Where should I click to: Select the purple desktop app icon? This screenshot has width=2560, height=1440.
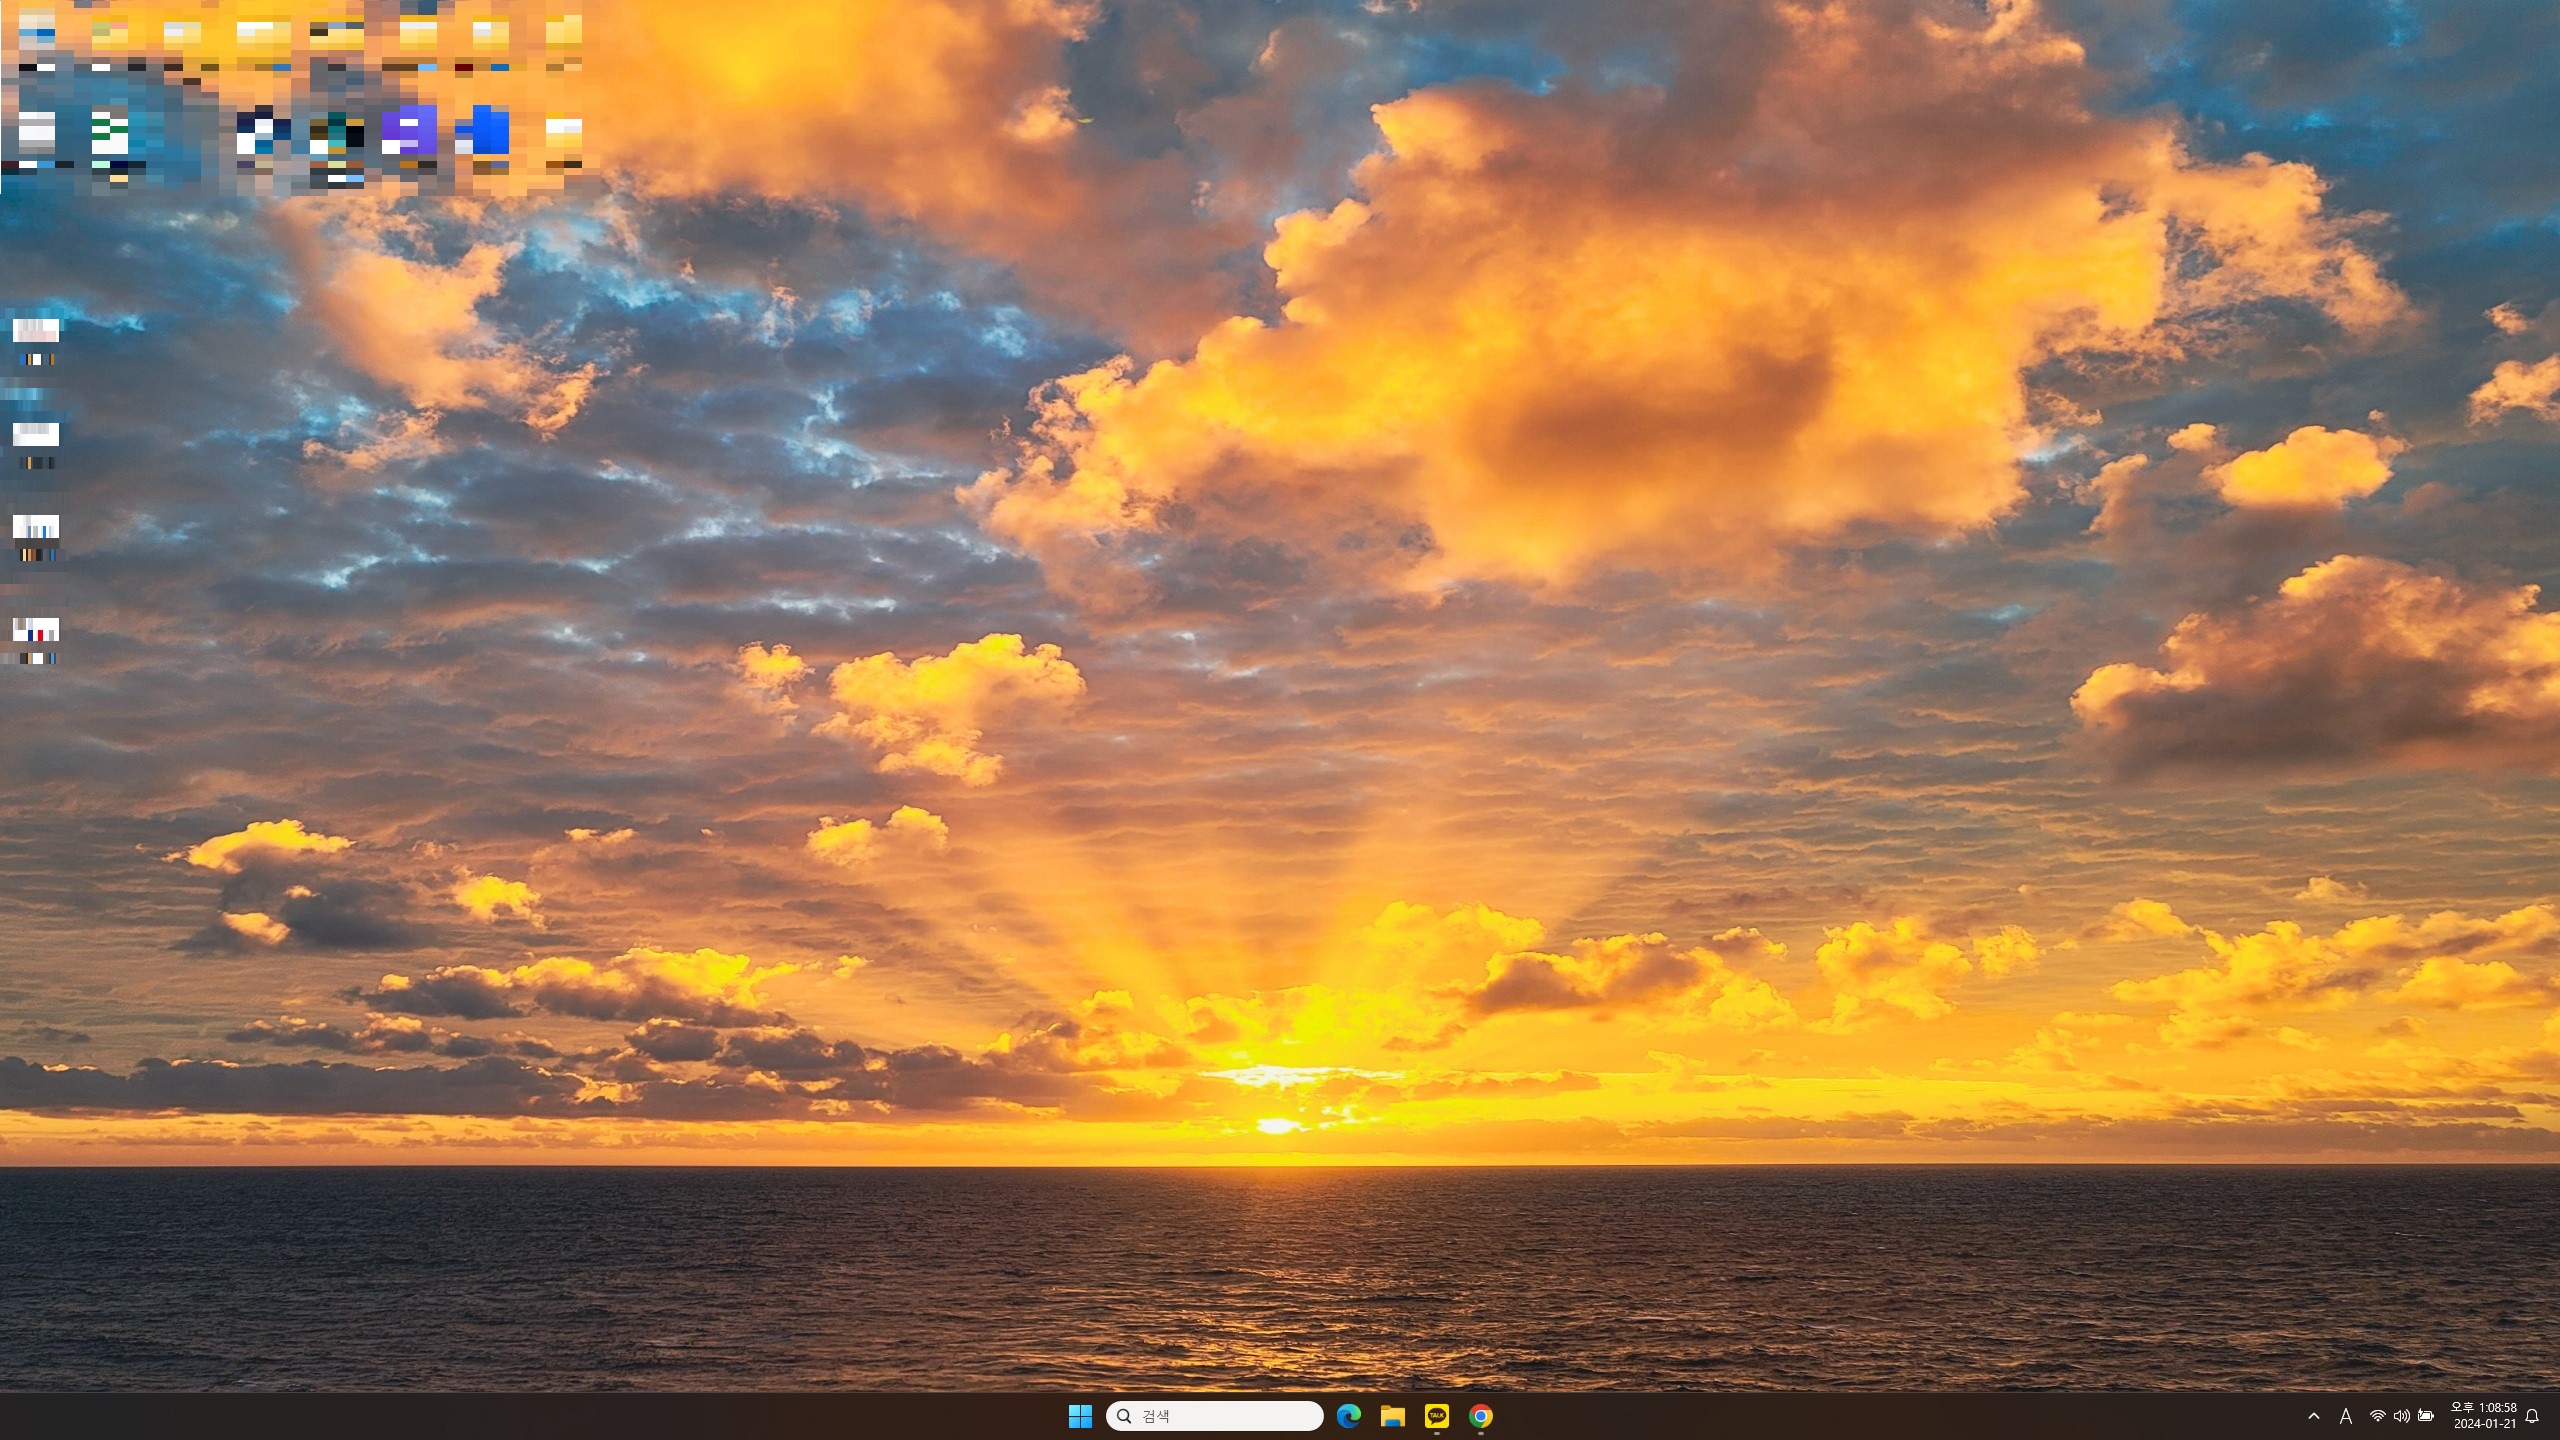click(409, 132)
